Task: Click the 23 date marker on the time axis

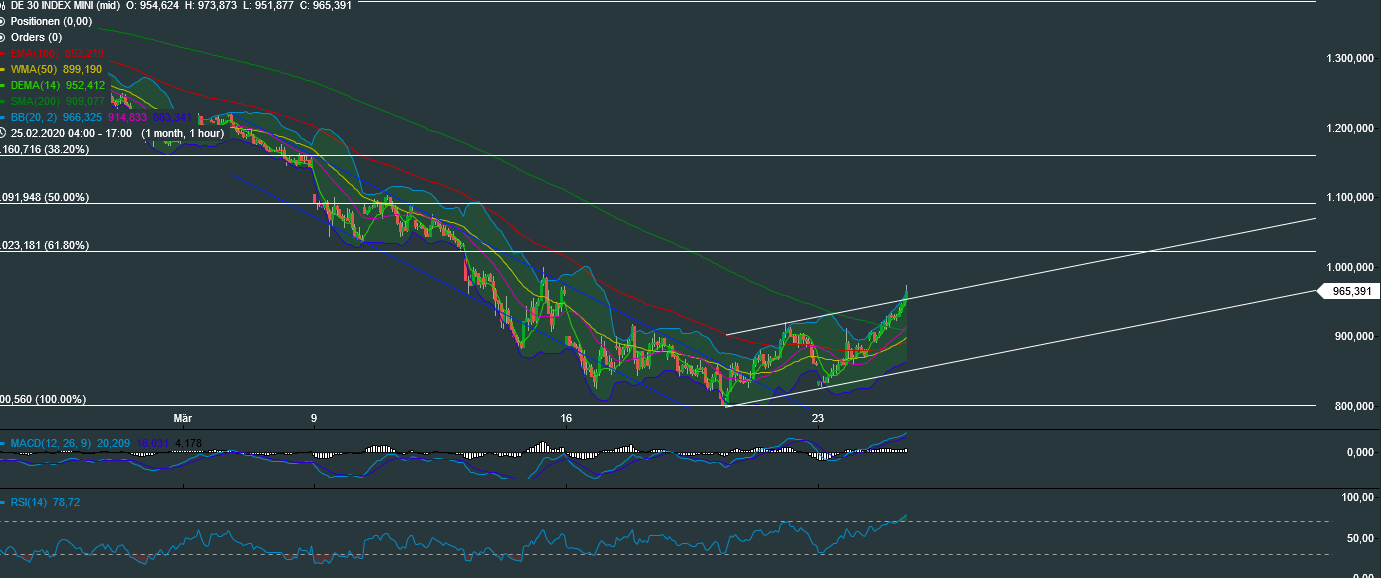Action: pos(818,418)
